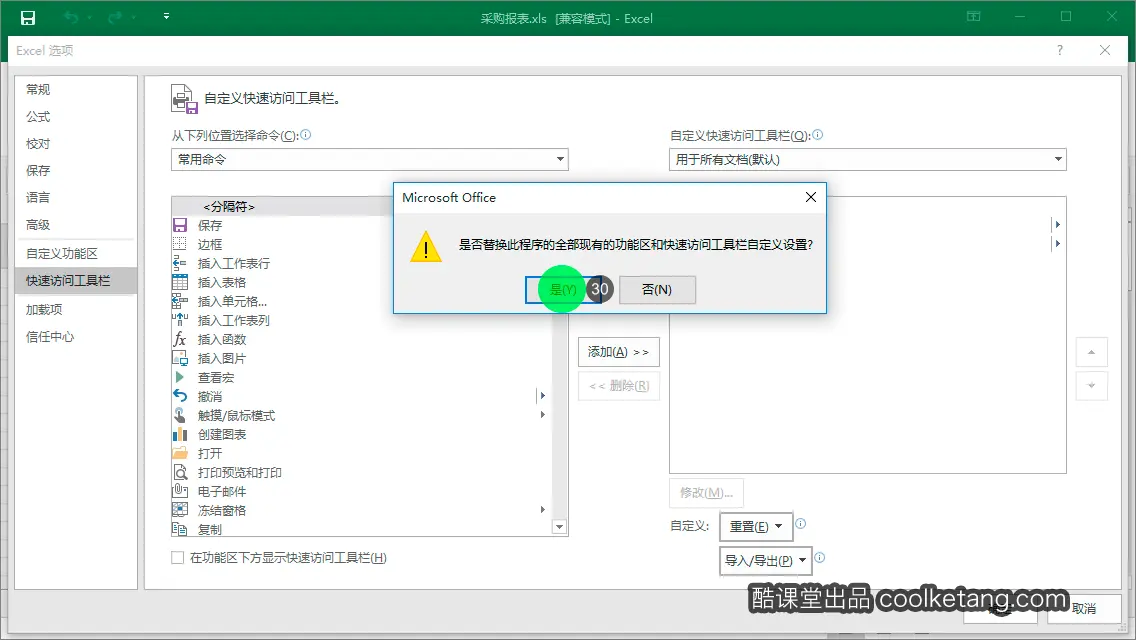Viewport: 1136px width, 640px height.
Task: Click the move up arrow button
Action: 1091,352
